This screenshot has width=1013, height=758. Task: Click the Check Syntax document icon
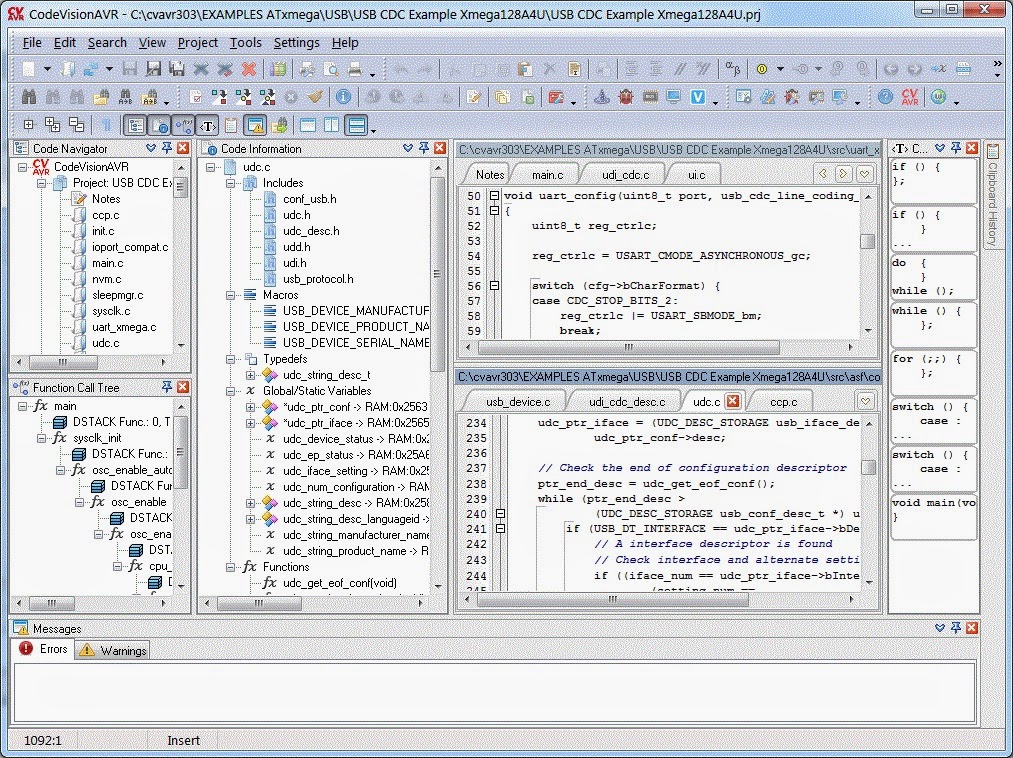[195, 97]
